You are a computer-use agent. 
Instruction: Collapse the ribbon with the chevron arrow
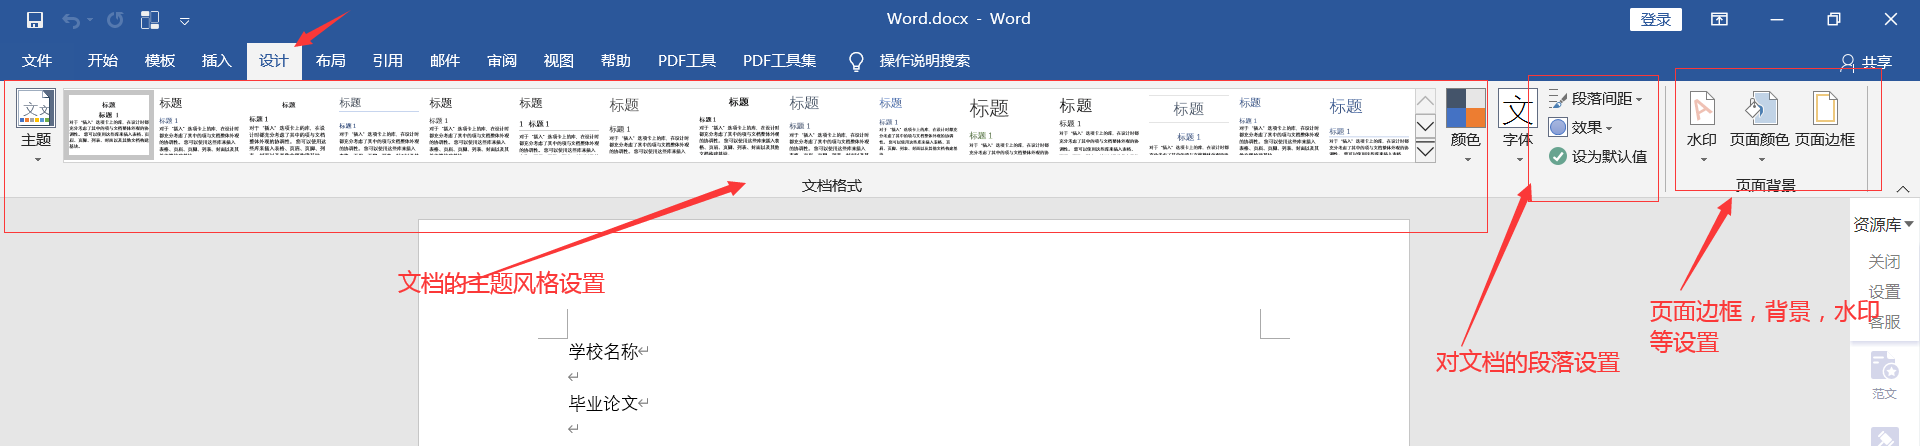pos(1903,189)
